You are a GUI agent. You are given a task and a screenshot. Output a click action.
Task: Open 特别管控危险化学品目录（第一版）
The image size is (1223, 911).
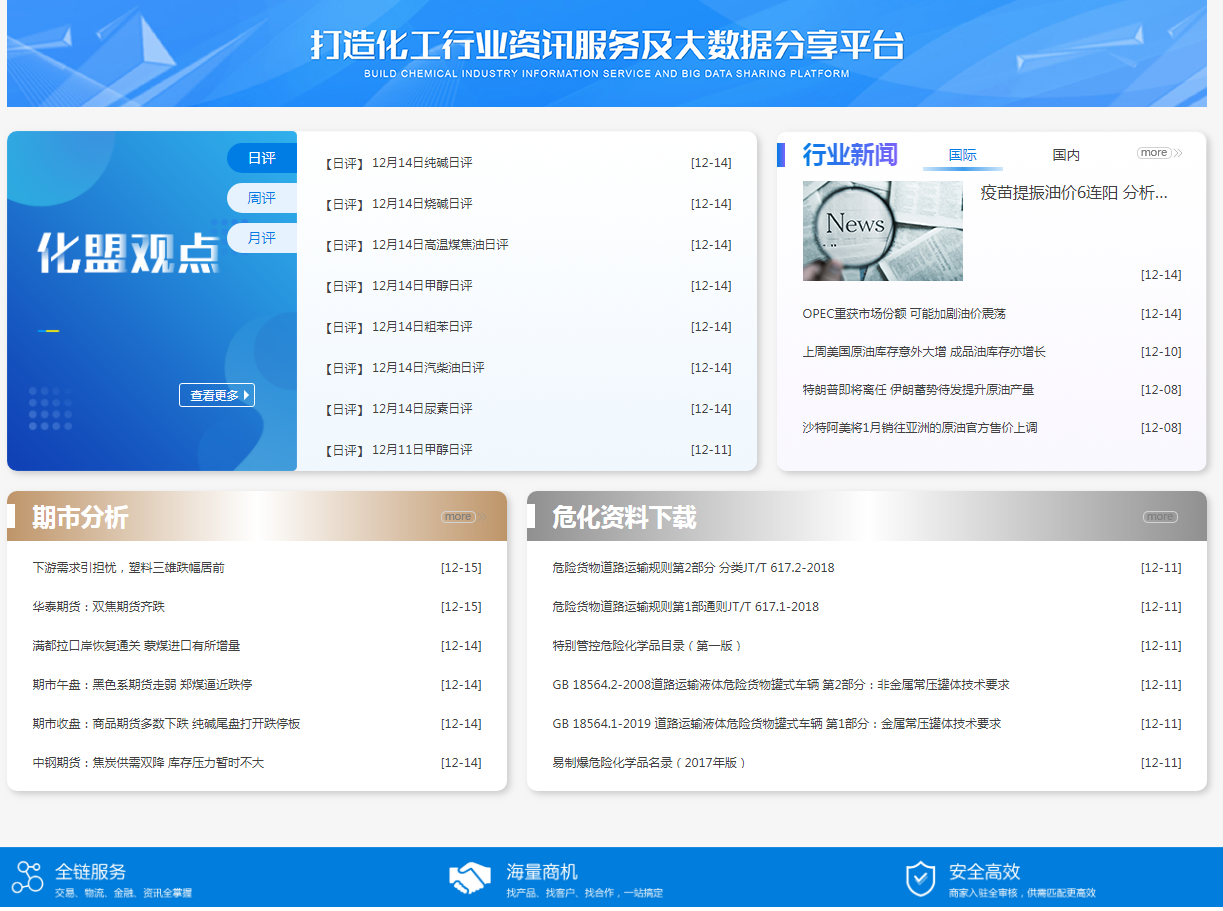pos(647,646)
